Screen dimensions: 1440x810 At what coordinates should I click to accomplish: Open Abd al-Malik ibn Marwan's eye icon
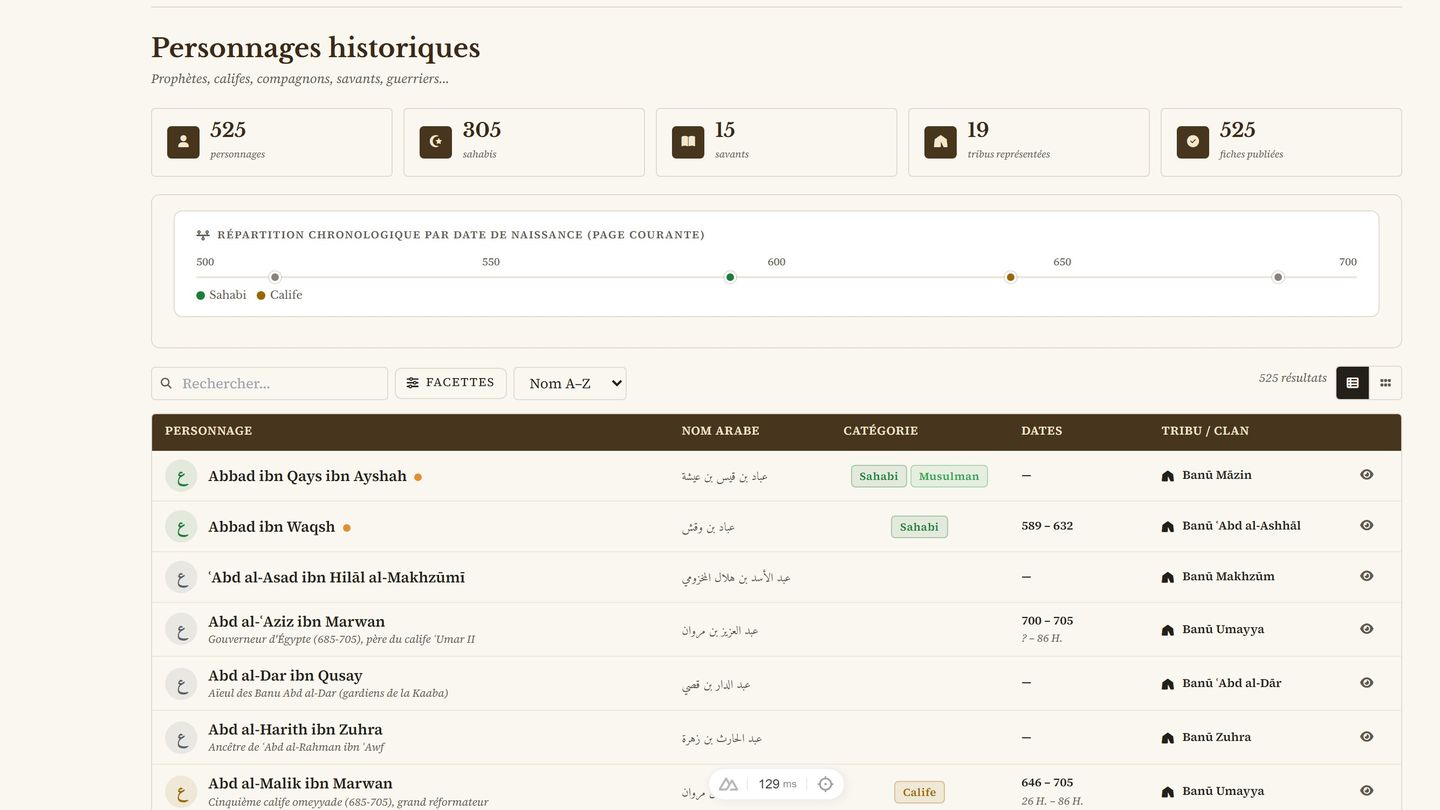coord(1367,791)
